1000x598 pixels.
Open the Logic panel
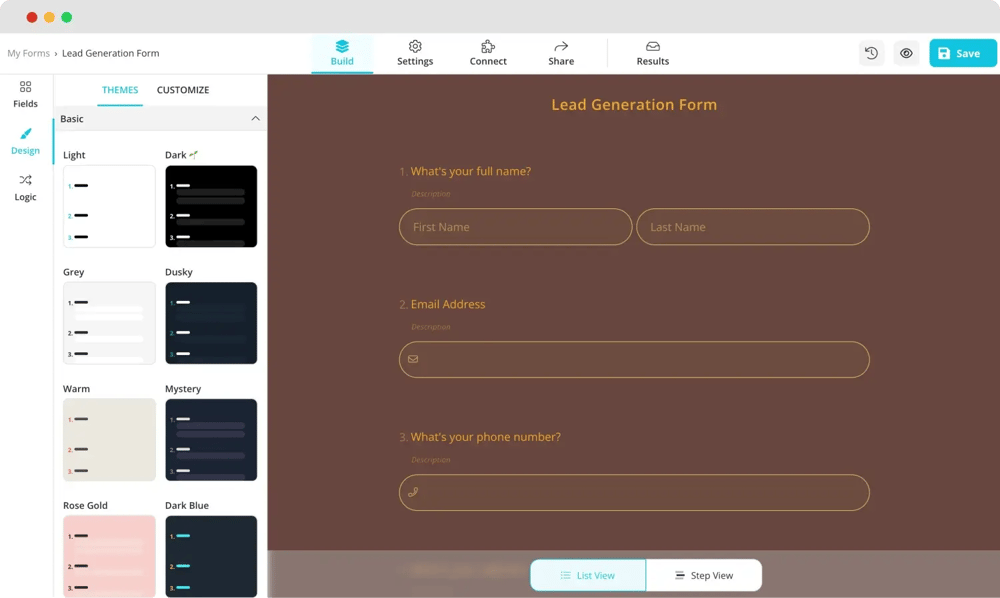[25, 188]
